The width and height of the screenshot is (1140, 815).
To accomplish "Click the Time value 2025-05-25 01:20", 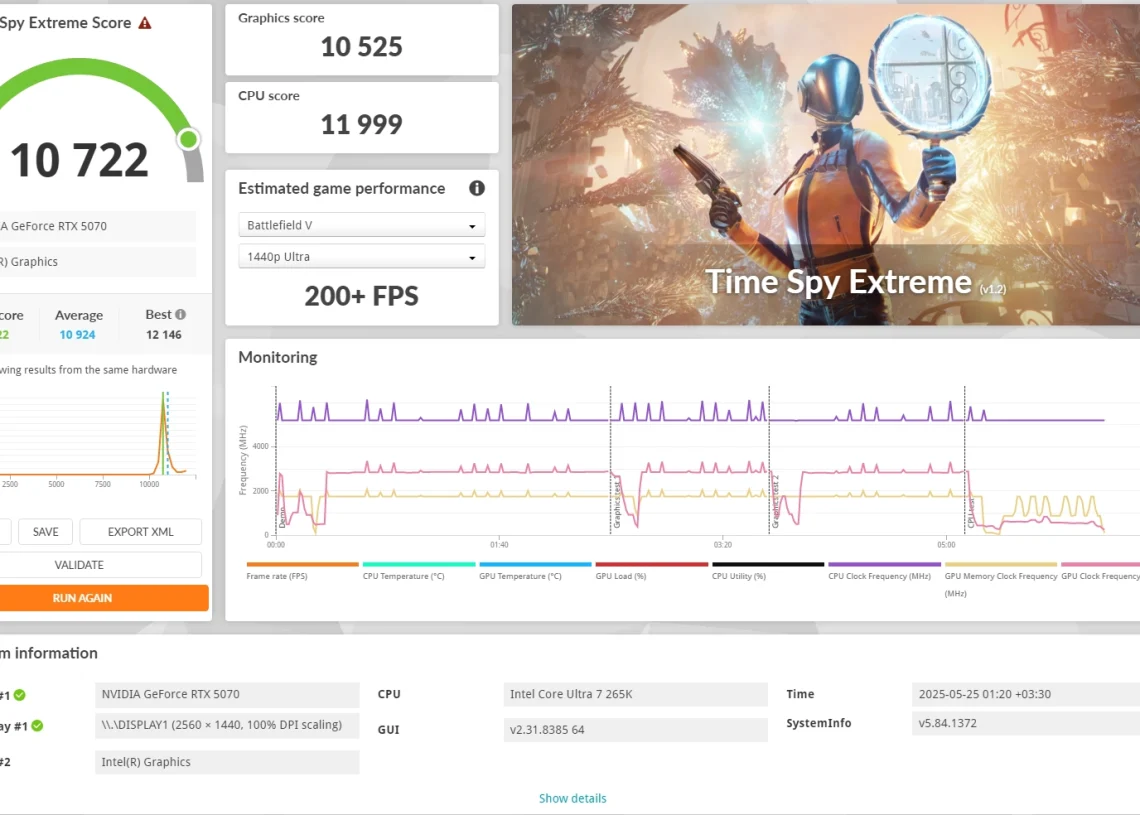I will point(1026,694).
